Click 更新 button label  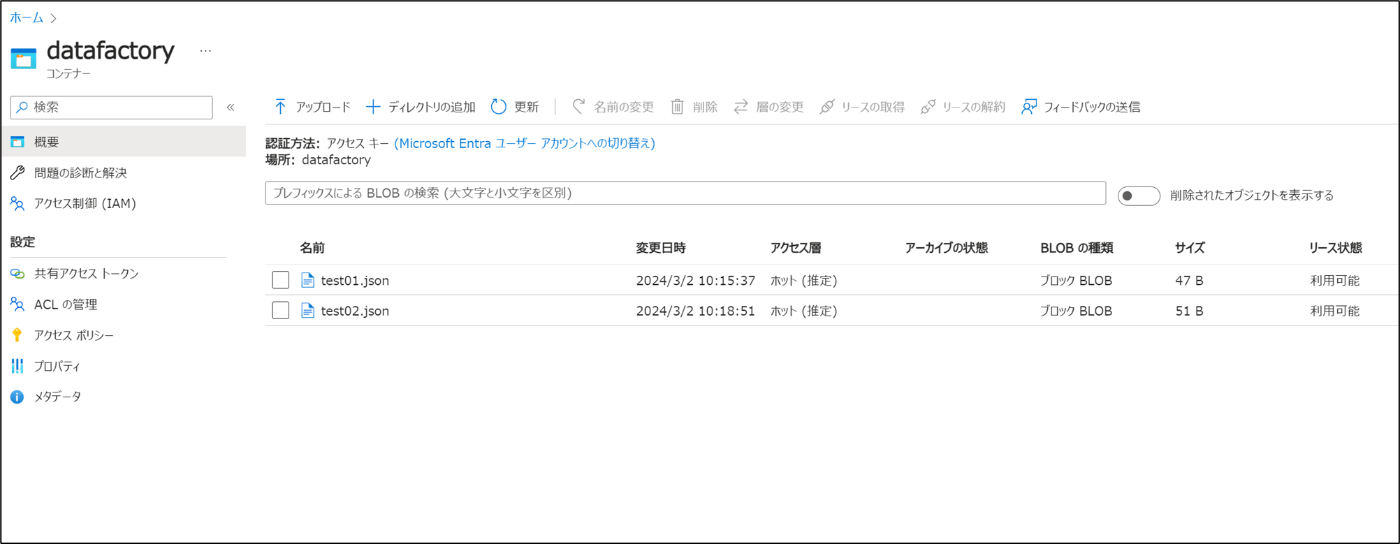pos(526,107)
